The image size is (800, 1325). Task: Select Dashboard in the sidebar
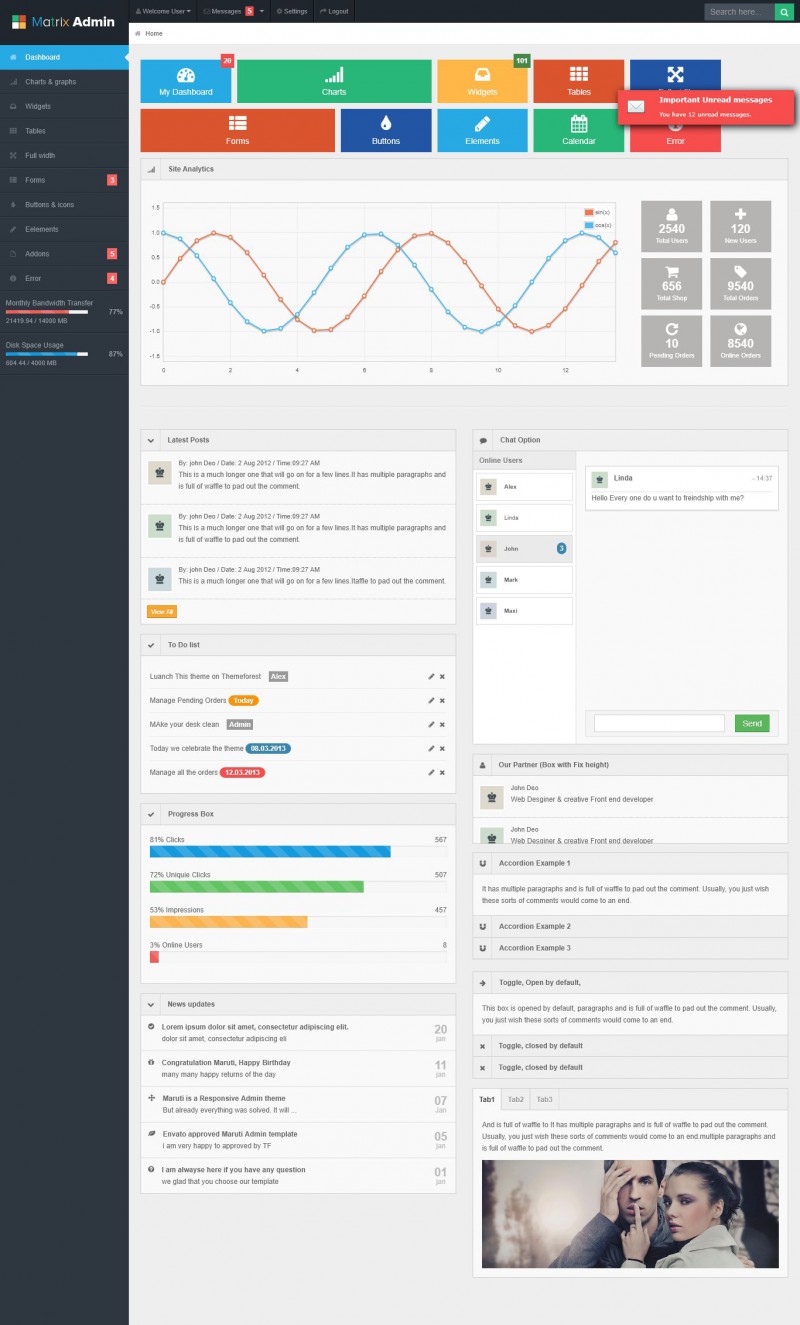tap(64, 57)
